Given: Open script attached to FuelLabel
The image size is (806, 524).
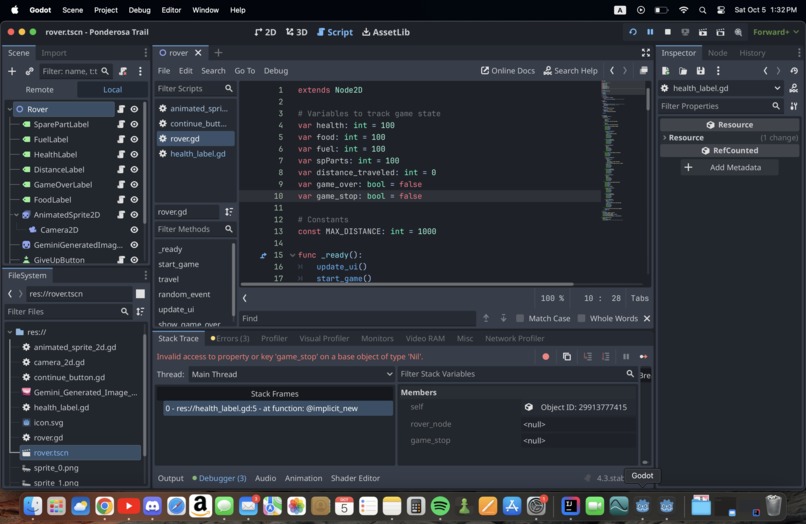Looking at the screenshot, I should point(121,139).
